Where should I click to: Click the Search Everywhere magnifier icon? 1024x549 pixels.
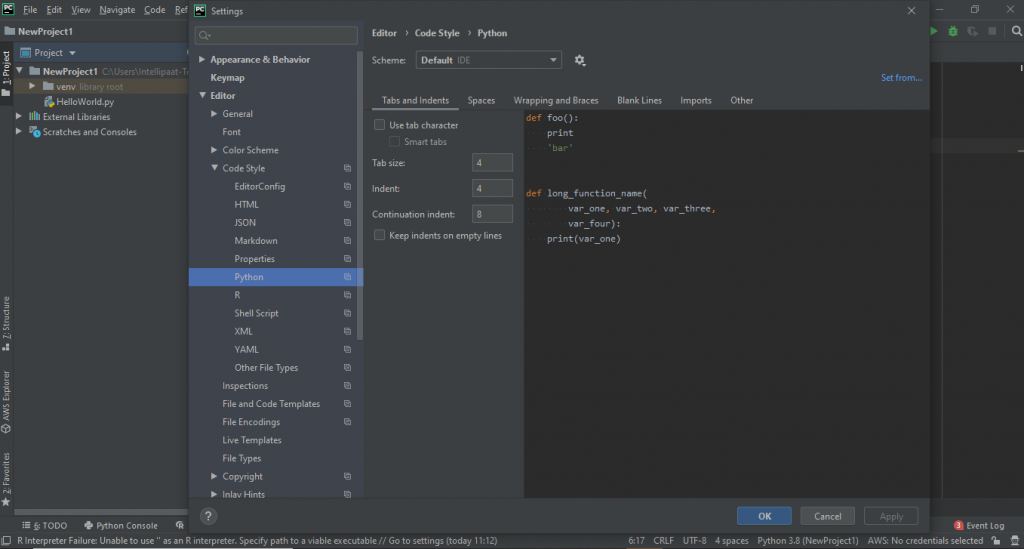coord(1017,31)
